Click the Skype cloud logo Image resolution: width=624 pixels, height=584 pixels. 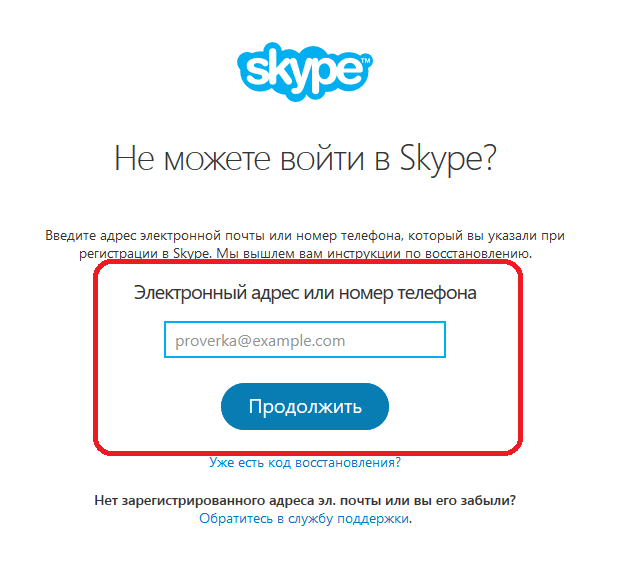click(x=305, y=72)
